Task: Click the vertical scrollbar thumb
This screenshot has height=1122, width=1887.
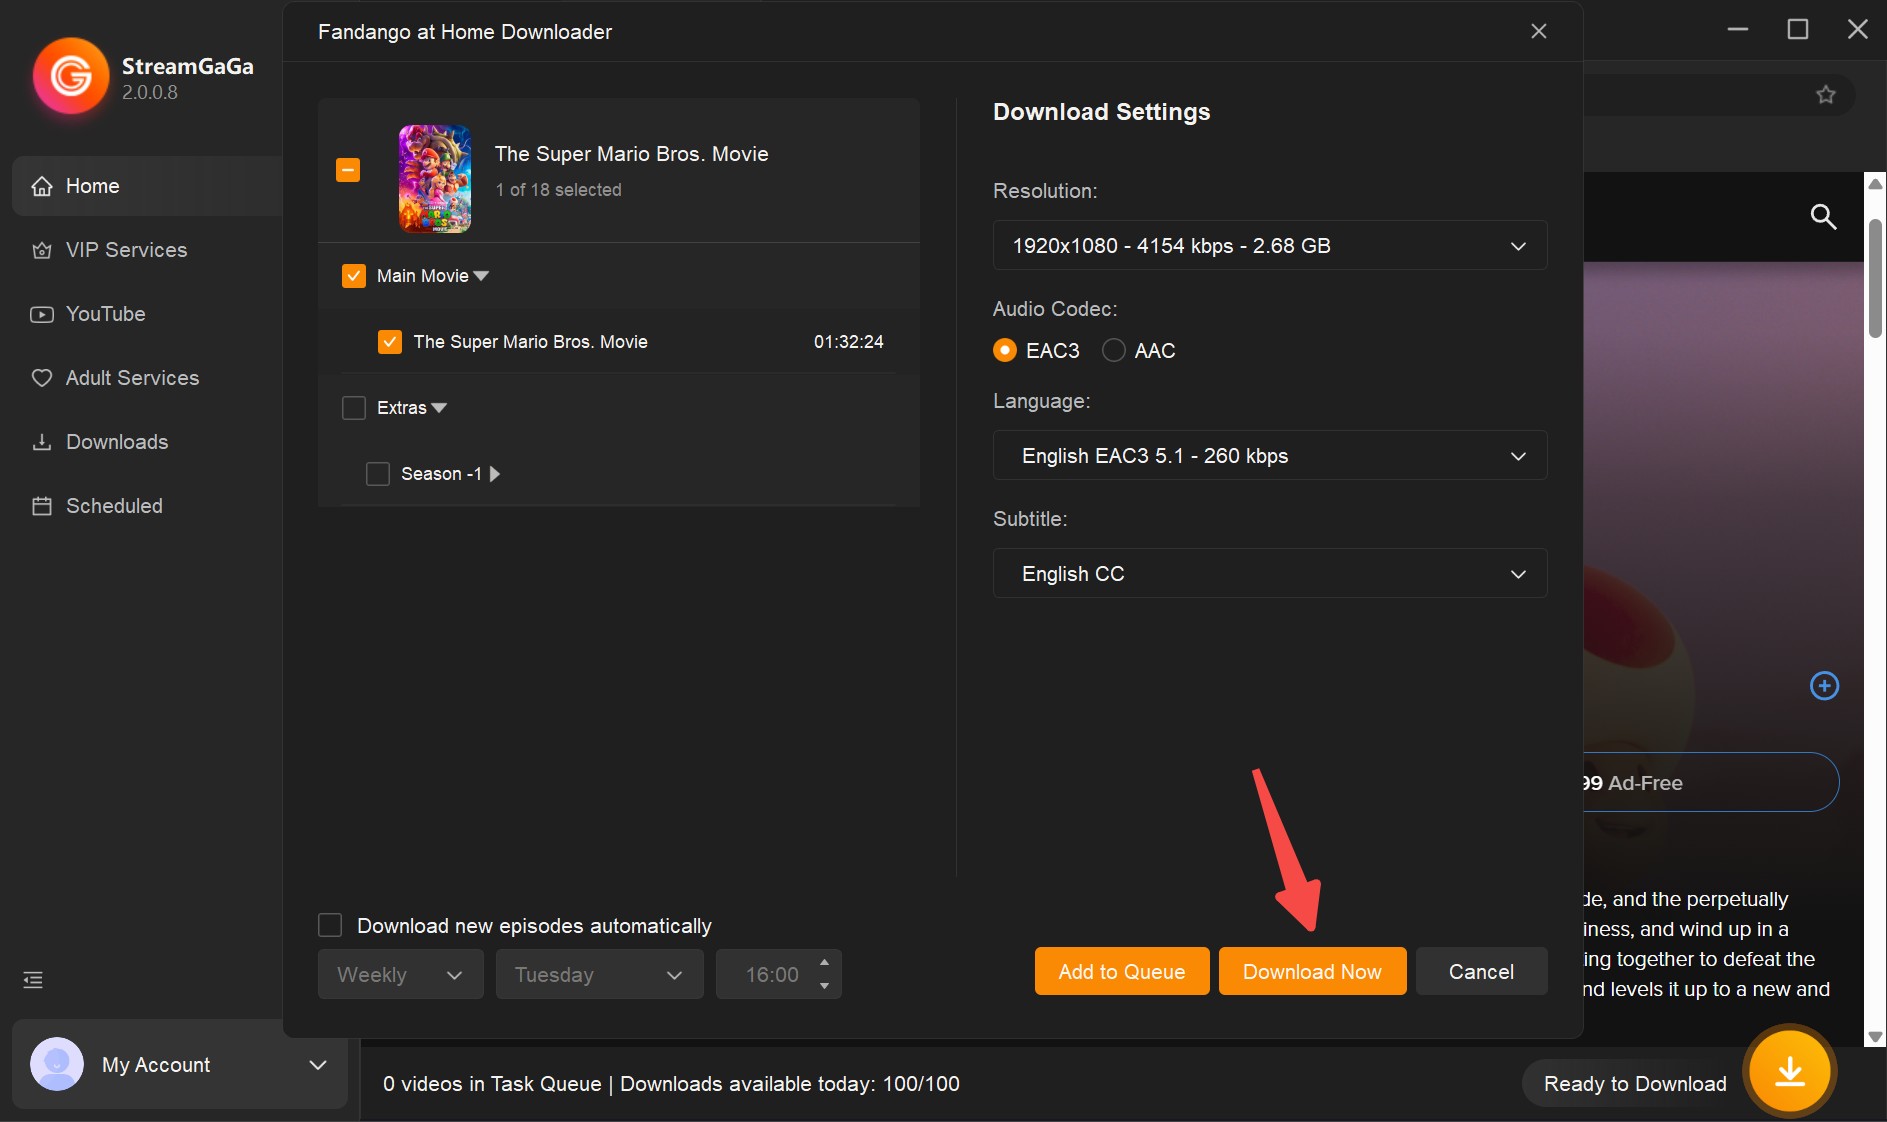Action: click(1876, 280)
